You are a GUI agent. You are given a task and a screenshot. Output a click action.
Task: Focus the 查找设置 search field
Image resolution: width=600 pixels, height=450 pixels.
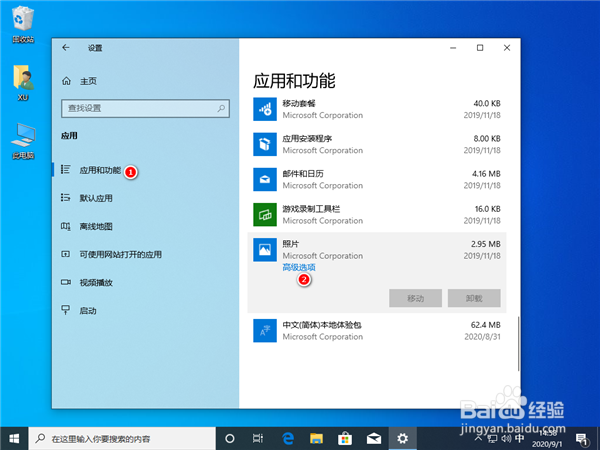tap(145, 108)
